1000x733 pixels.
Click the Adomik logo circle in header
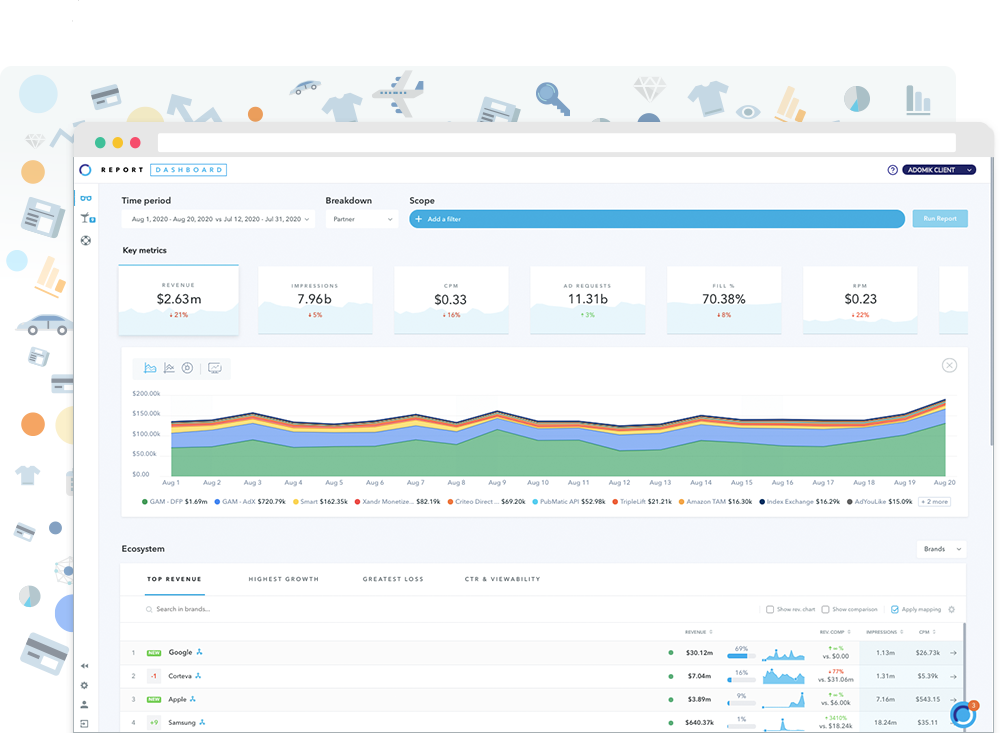coord(85,170)
